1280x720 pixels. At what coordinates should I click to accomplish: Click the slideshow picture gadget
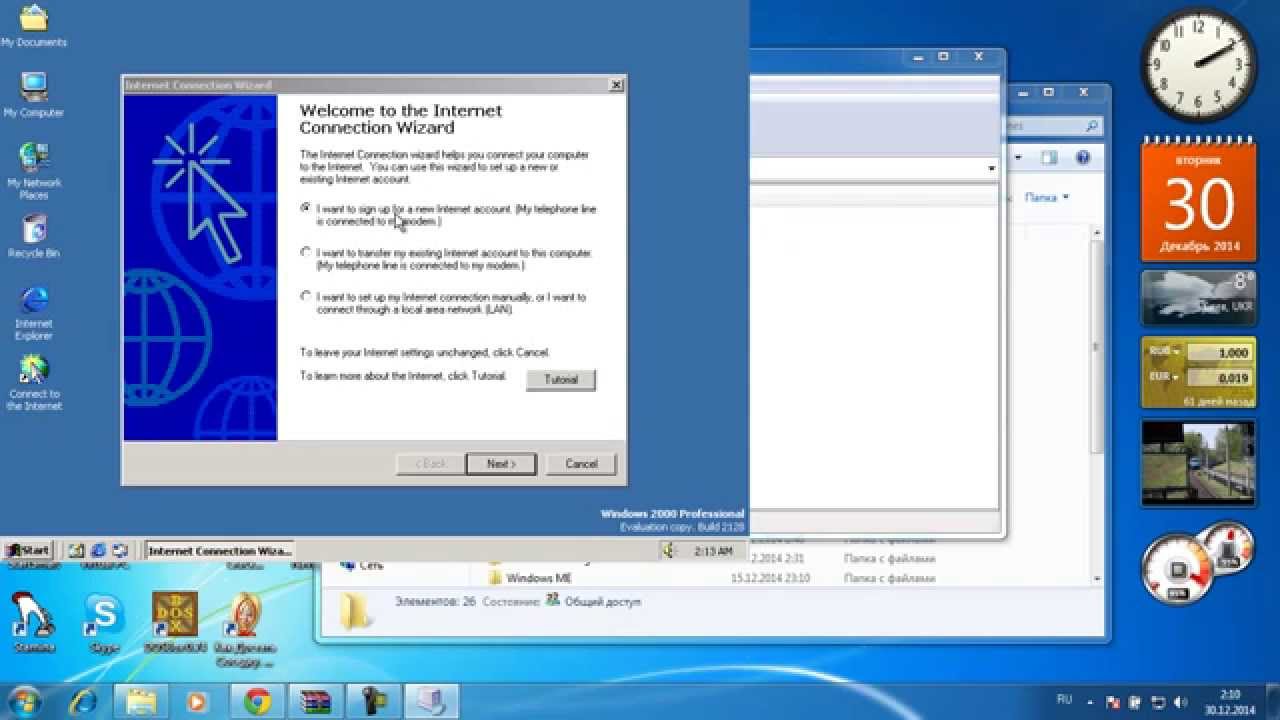click(x=1198, y=463)
